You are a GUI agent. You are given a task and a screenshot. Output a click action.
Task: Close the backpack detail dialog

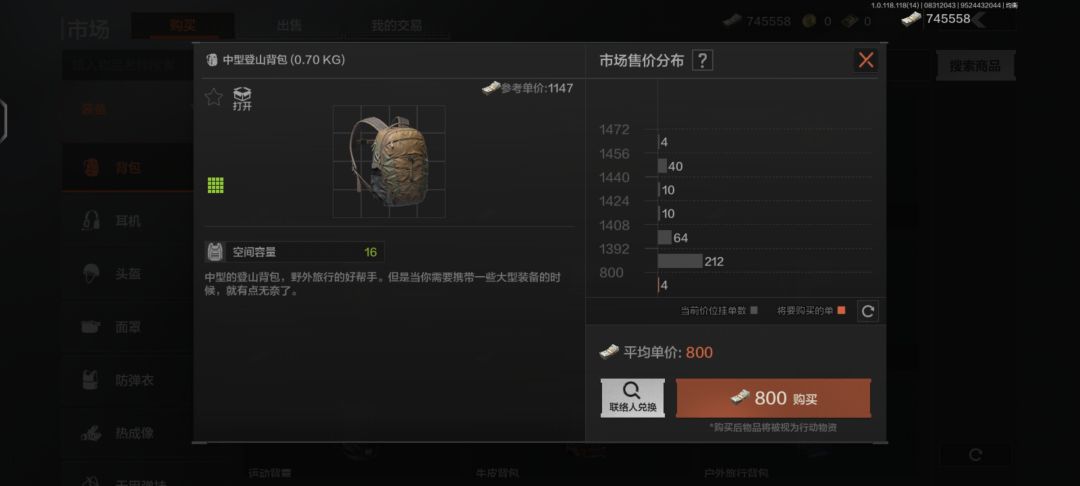(866, 60)
